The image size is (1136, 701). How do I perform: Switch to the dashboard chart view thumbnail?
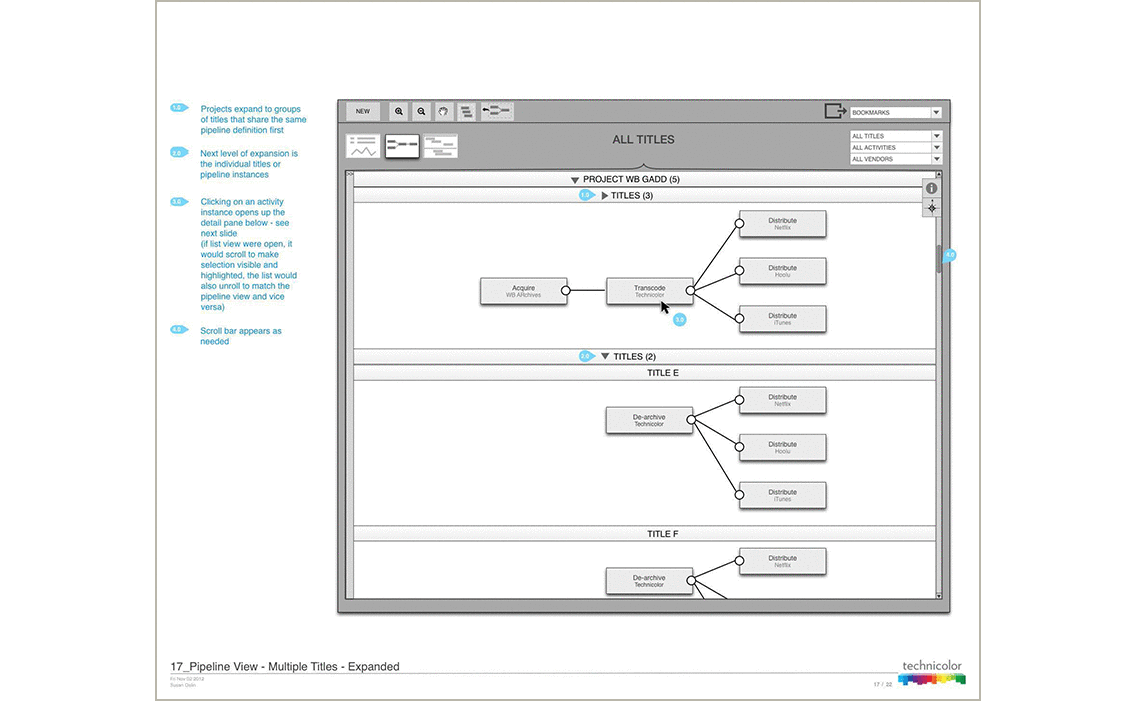[x=363, y=146]
